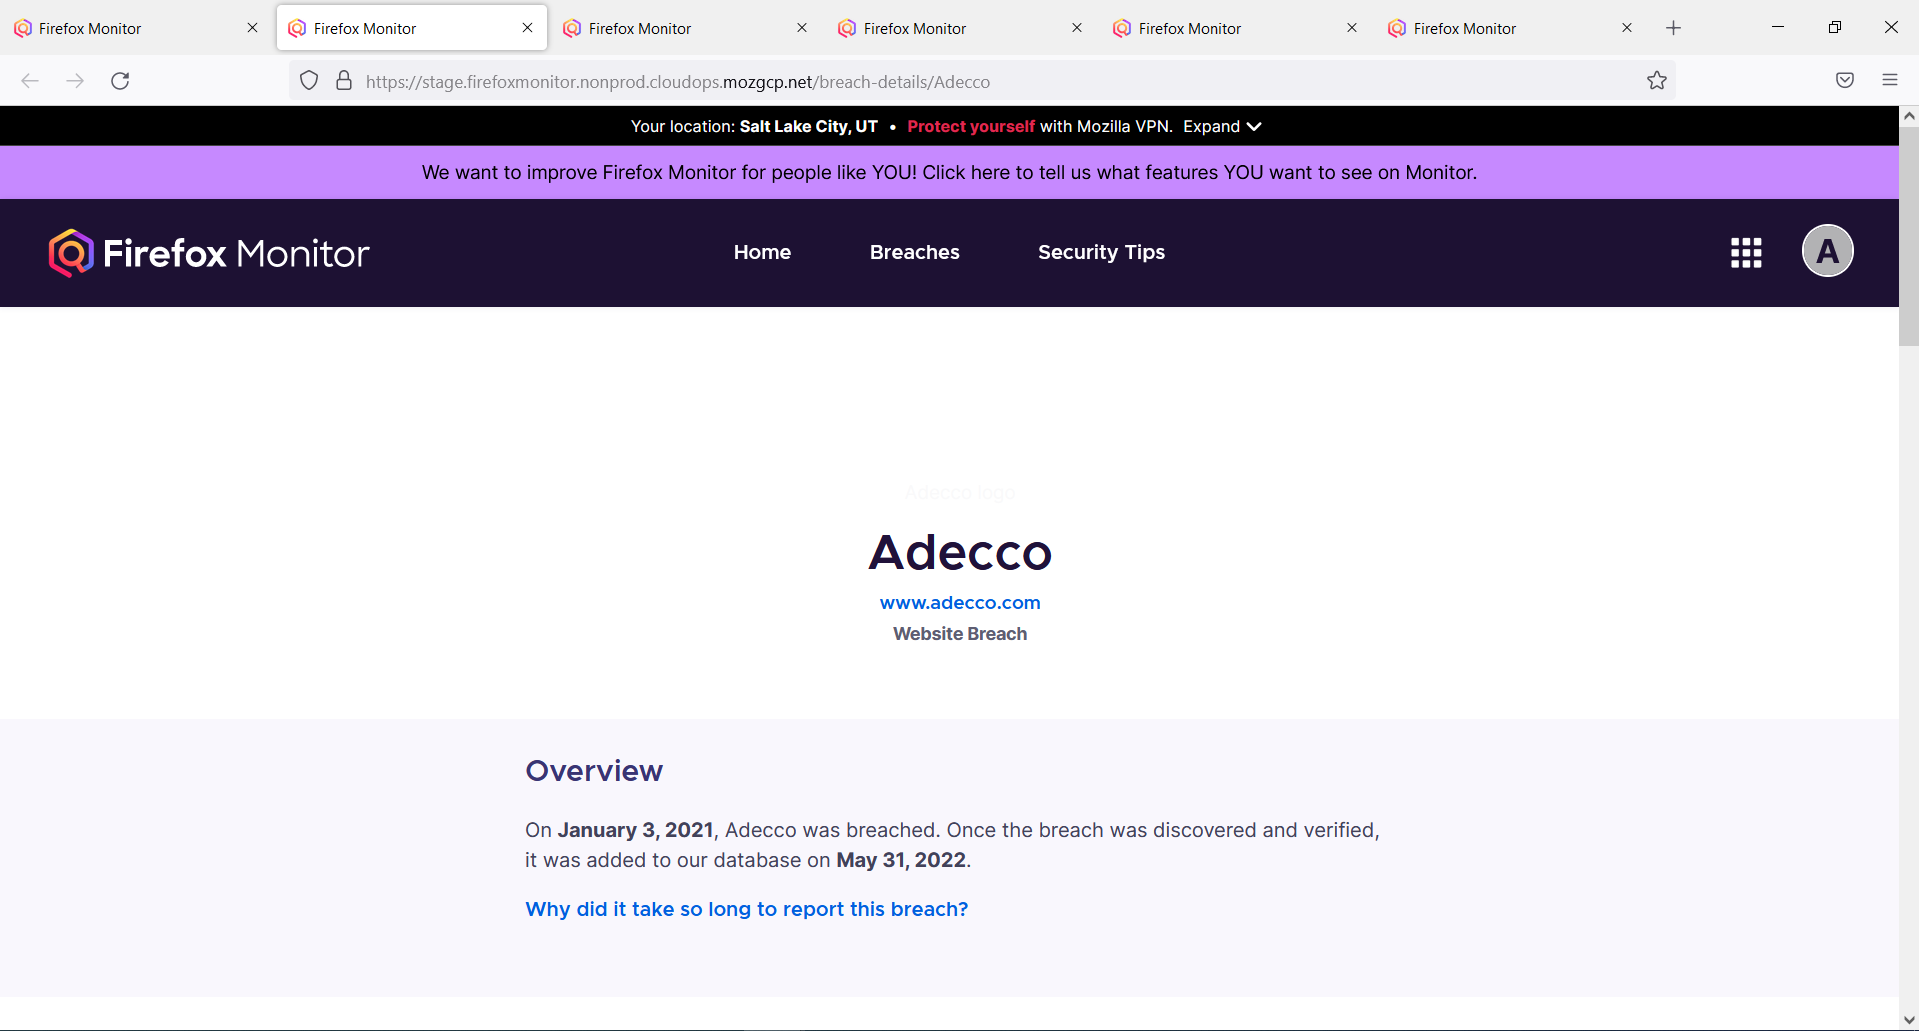Click the vertical scrollbar thumb
The image size is (1919, 1031).
pyautogui.click(x=1909, y=236)
